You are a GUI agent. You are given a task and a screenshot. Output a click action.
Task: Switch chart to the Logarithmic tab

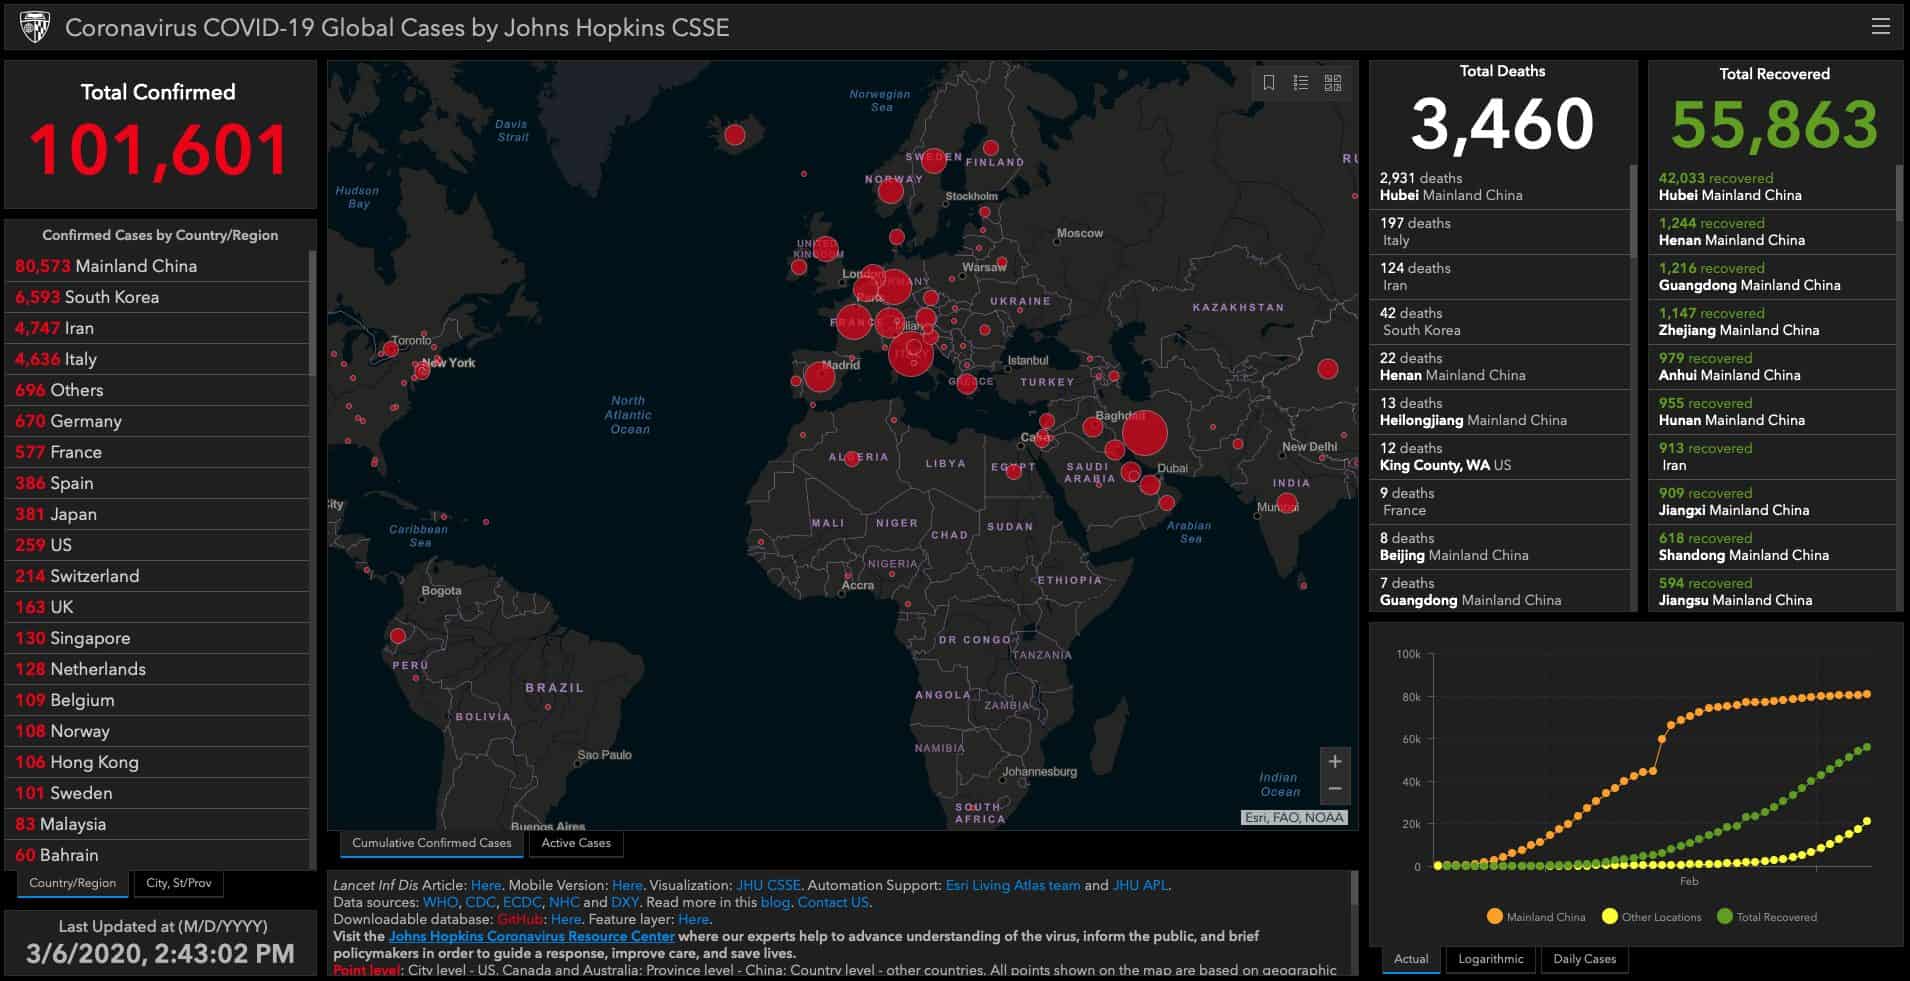tap(1490, 959)
